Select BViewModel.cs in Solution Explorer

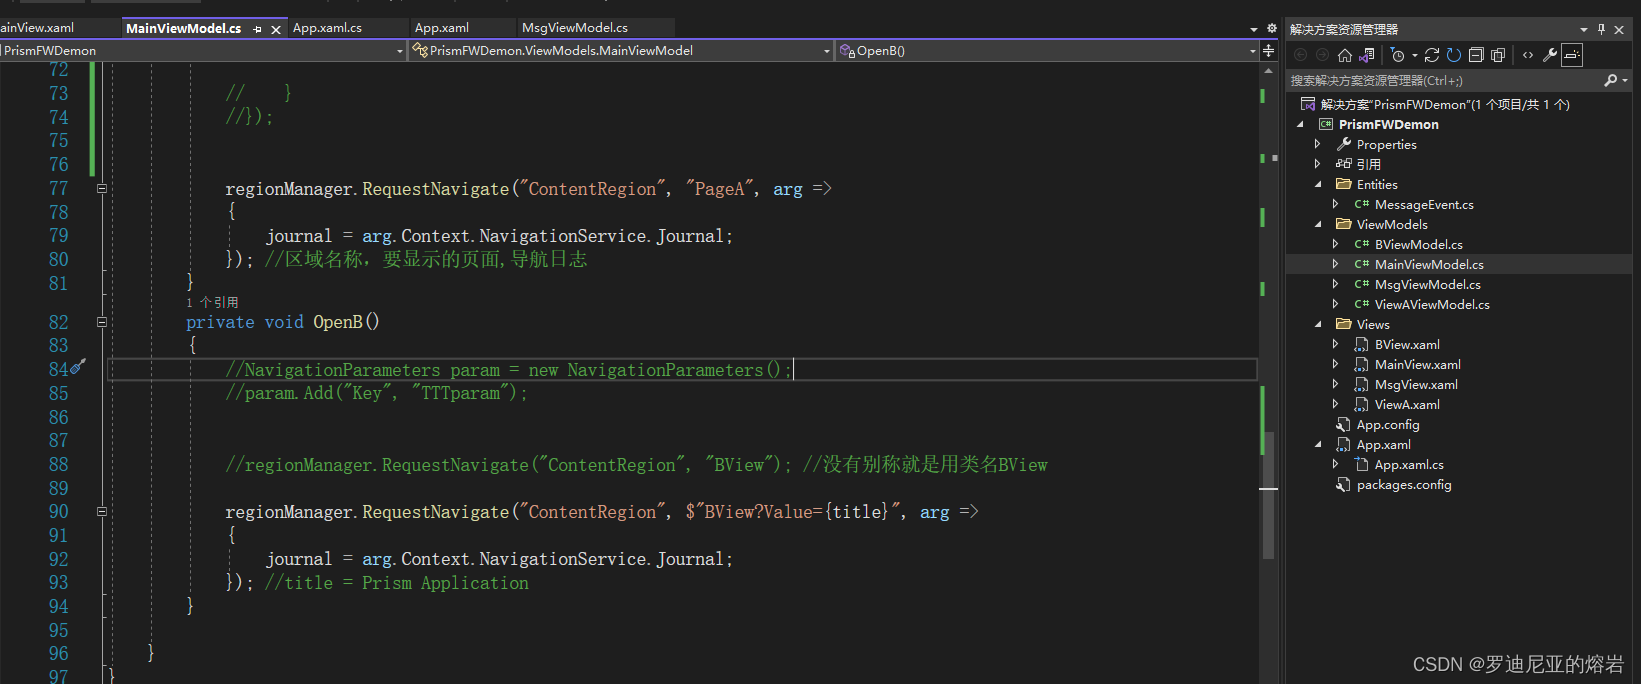(x=1418, y=244)
